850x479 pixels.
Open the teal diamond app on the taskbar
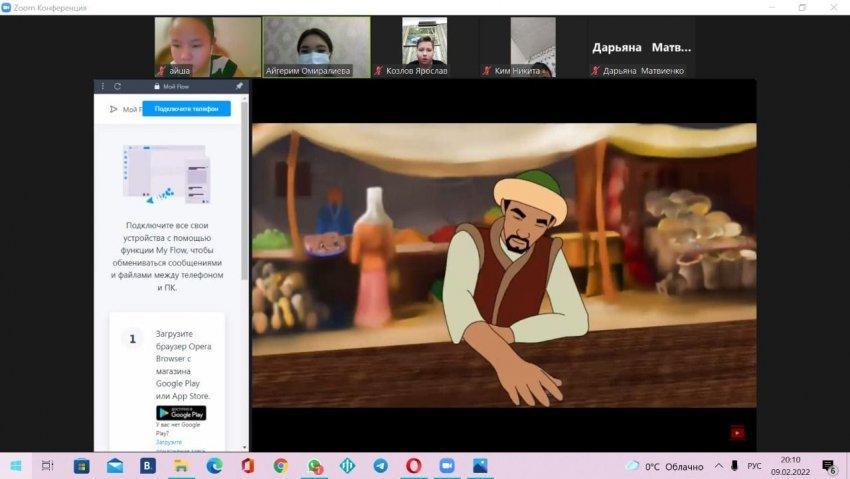[x=347, y=466]
